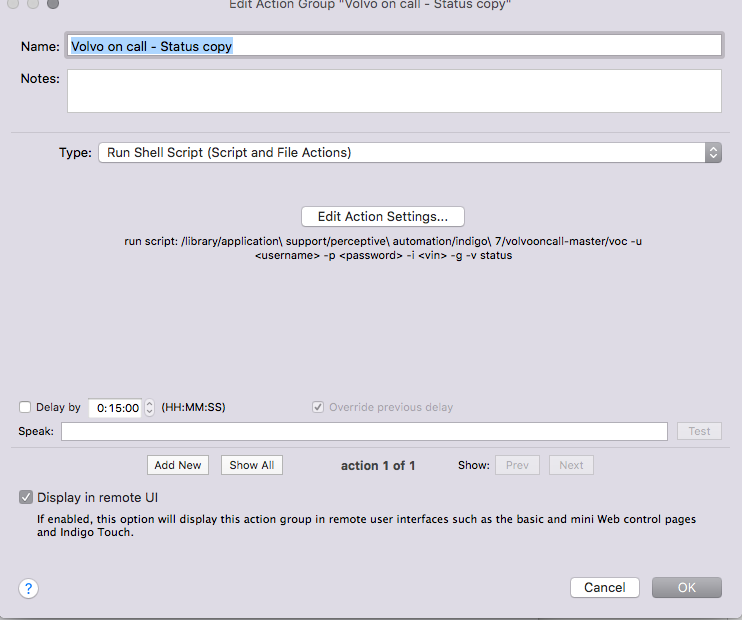
Task: Click the Next action button
Action: click(x=571, y=465)
